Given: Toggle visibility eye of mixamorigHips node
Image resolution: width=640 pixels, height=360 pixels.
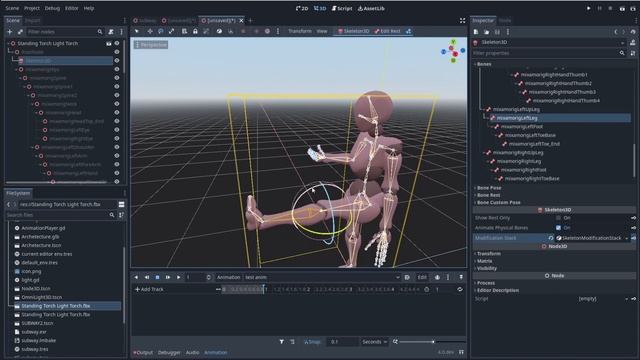Looking at the screenshot, I should [117, 69].
